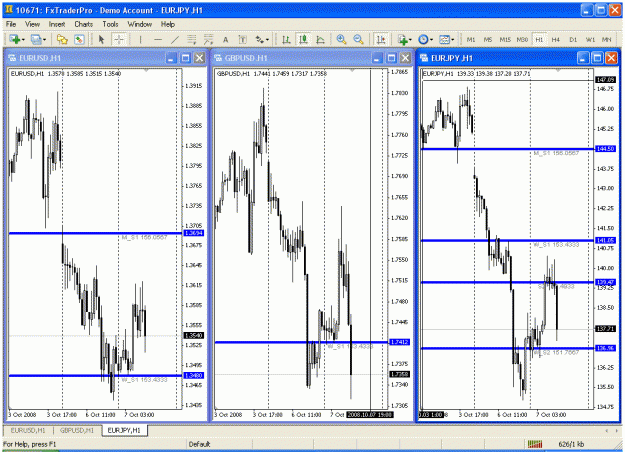
Task: Click the Profiles toolbar icon
Action: [x=36, y=39]
